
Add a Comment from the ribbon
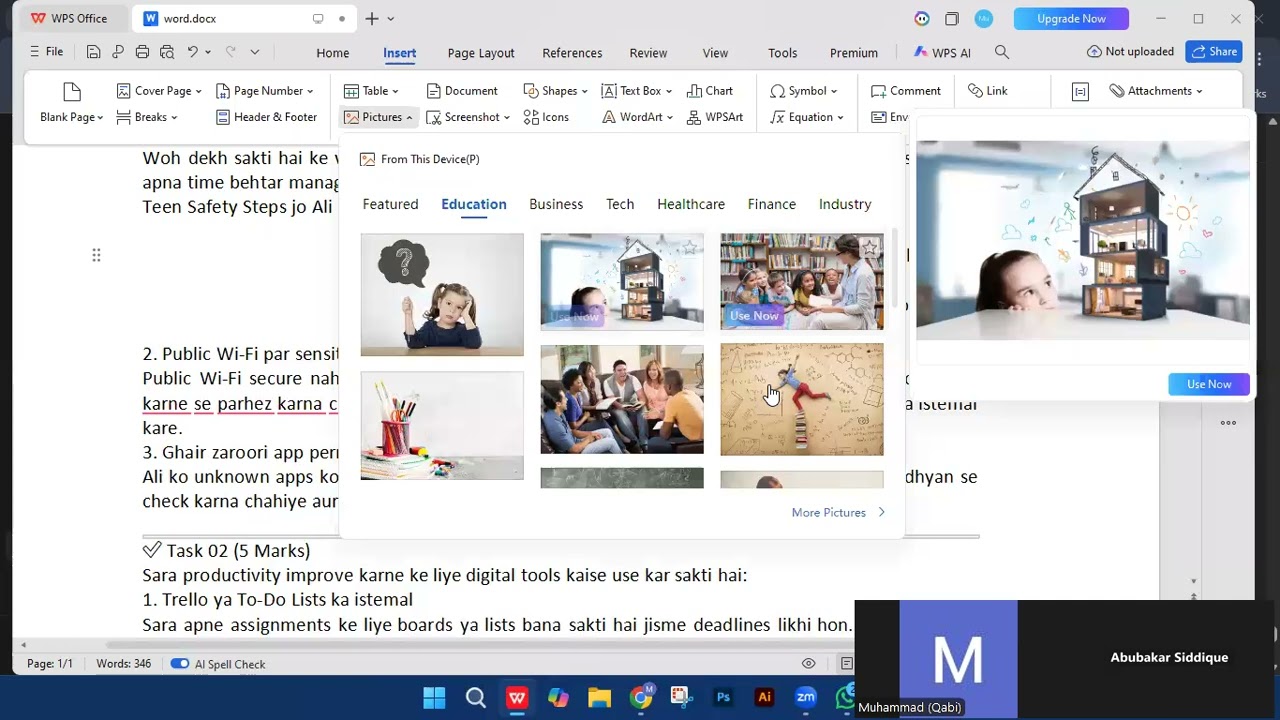pos(906,91)
